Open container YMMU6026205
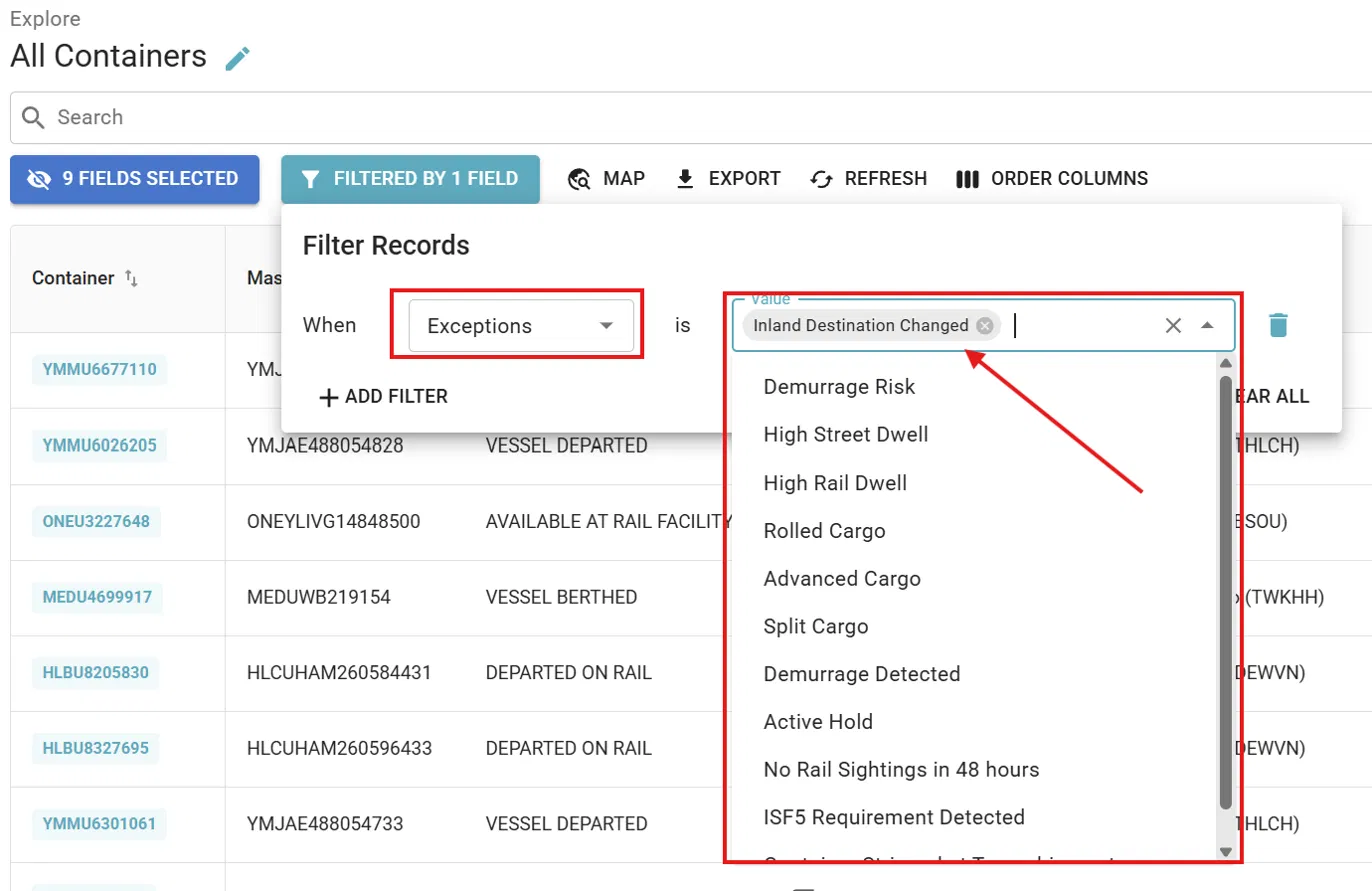 point(99,445)
